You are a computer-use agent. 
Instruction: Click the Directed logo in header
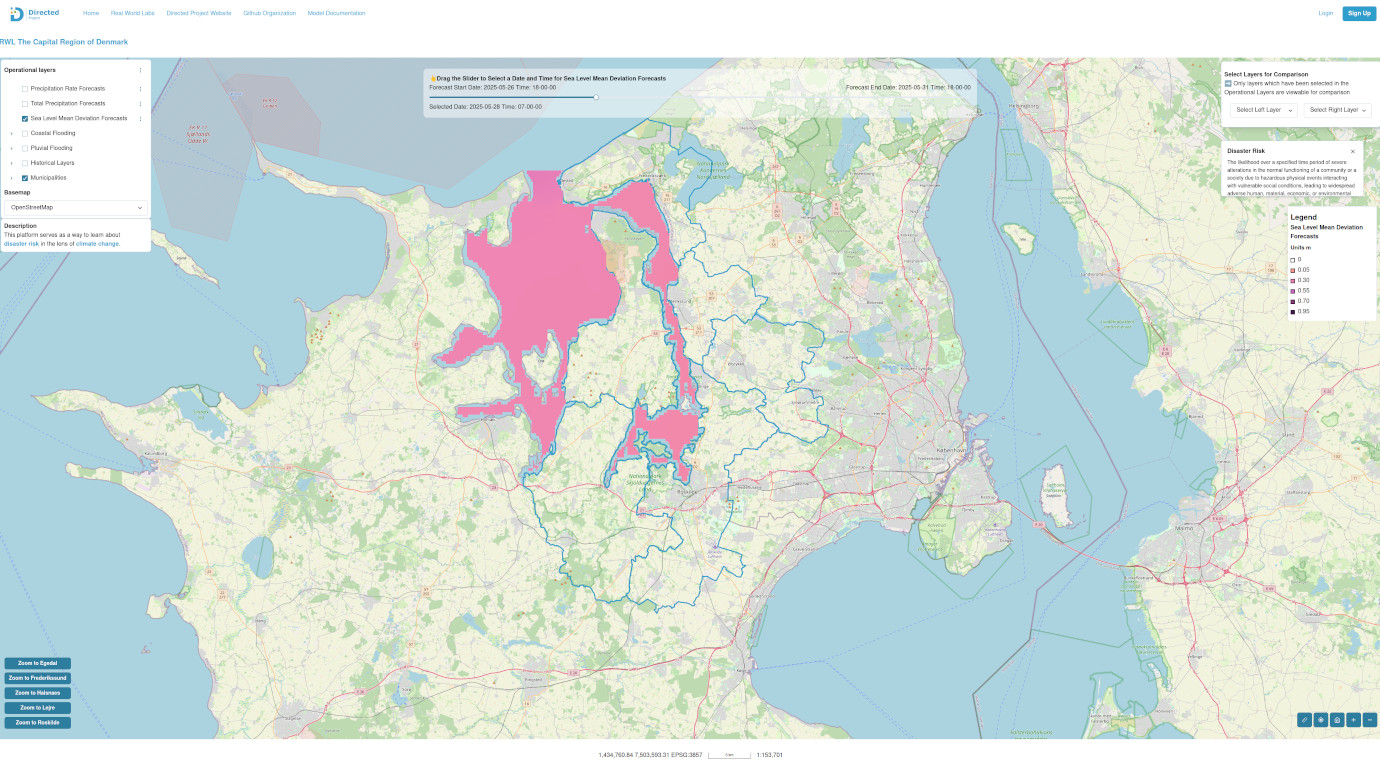[35, 13]
